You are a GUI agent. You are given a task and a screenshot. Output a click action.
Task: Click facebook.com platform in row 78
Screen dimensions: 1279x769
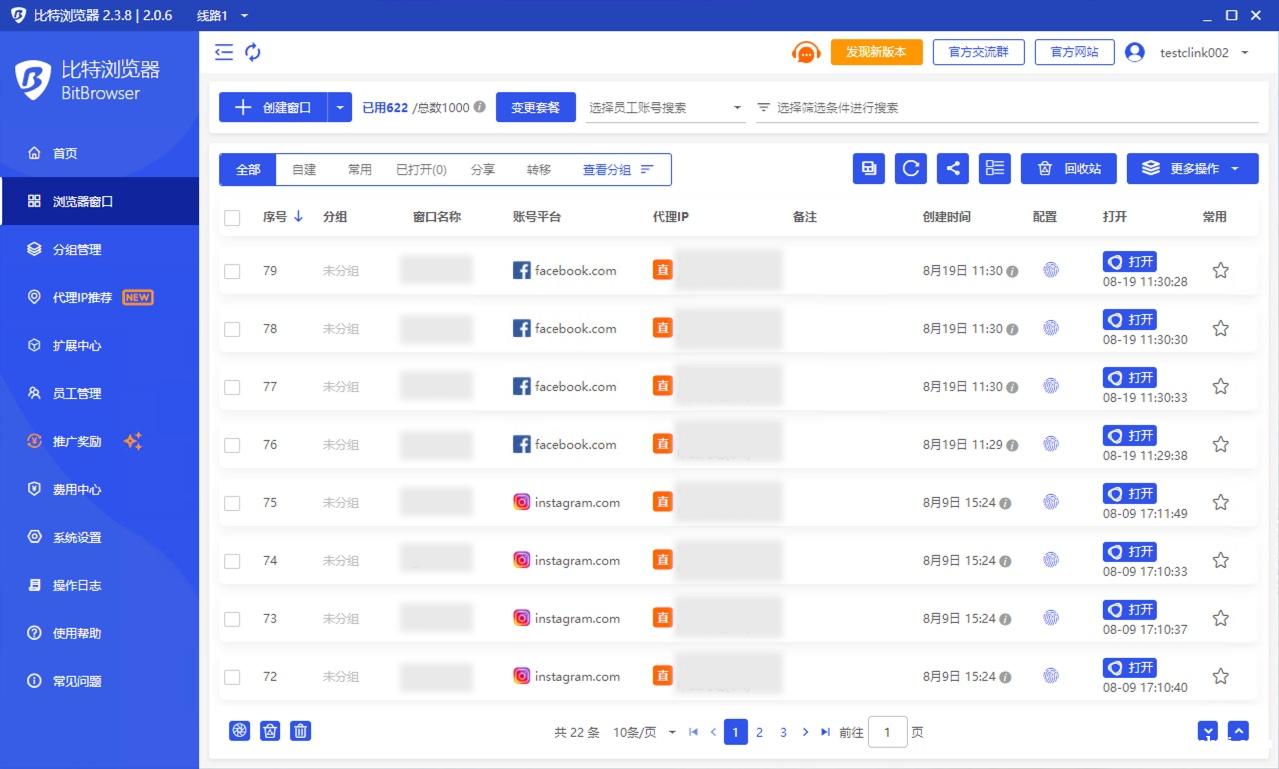pos(565,328)
